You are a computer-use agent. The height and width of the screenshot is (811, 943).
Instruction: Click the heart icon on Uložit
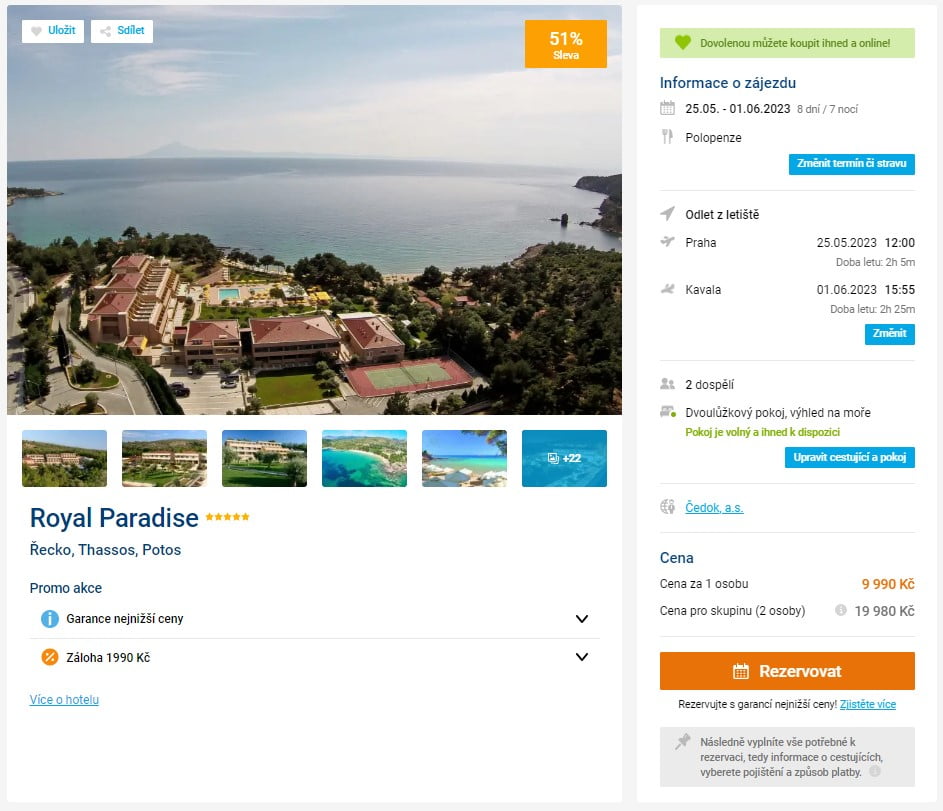37,31
